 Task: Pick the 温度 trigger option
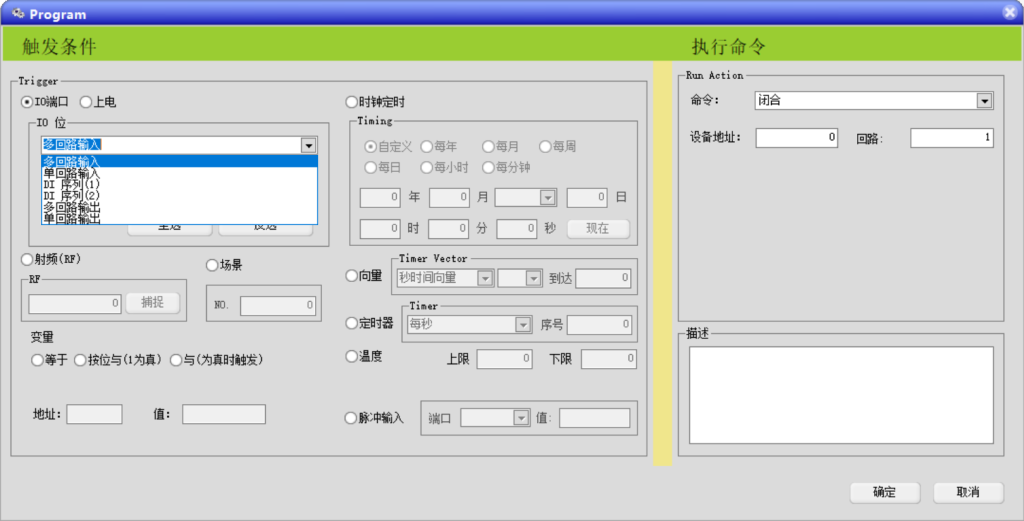pyautogui.click(x=351, y=356)
